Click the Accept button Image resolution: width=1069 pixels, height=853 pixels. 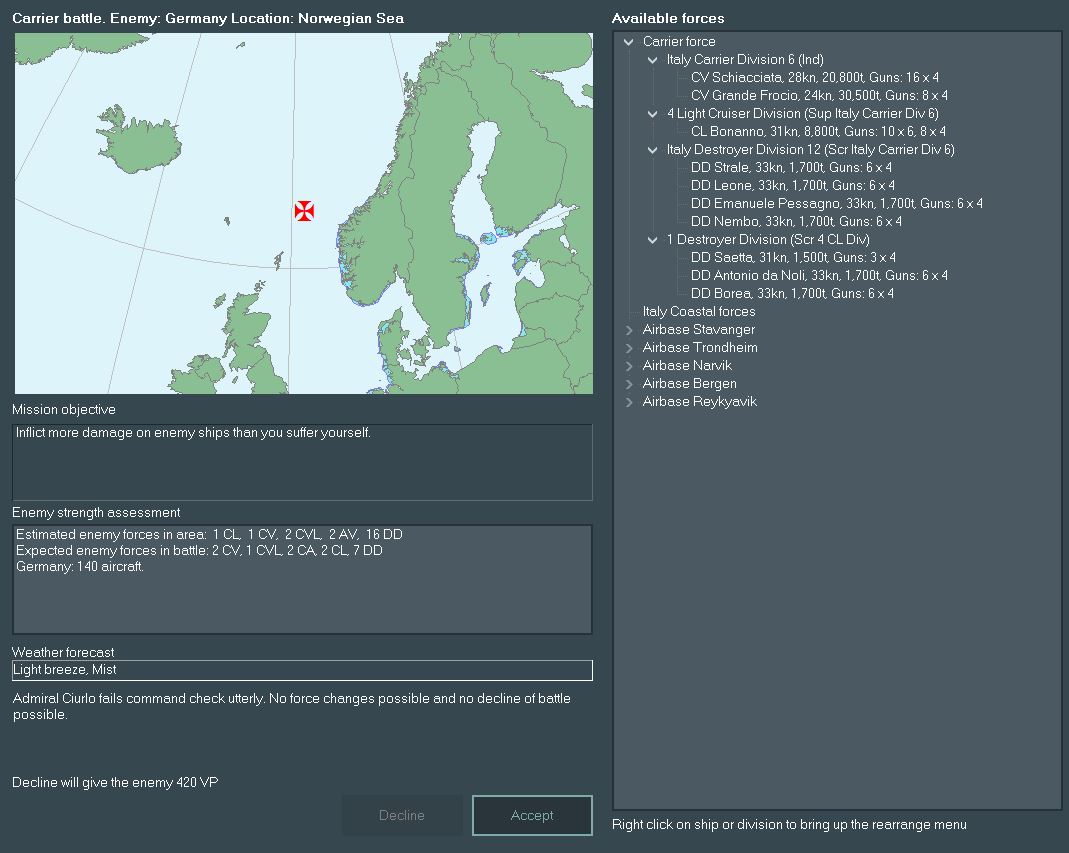532,815
